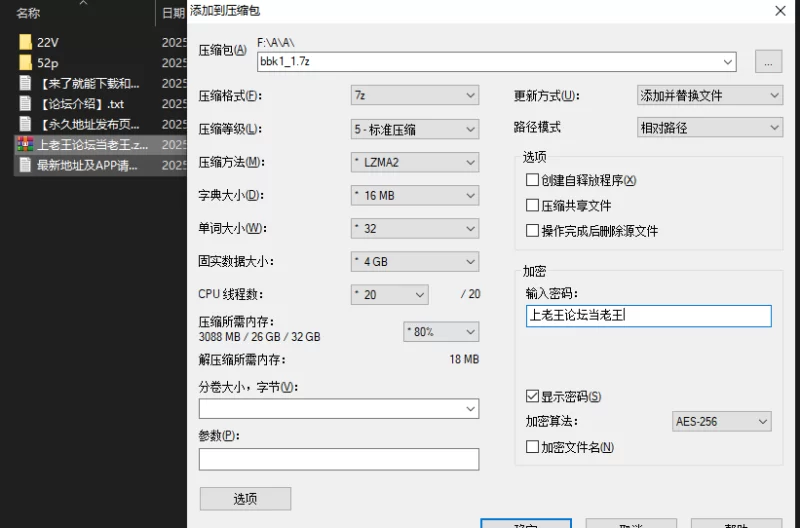Click in the 参数 input field
The width and height of the screenshot is (800, 528).
pyautogui.click(x=339, y=459)
